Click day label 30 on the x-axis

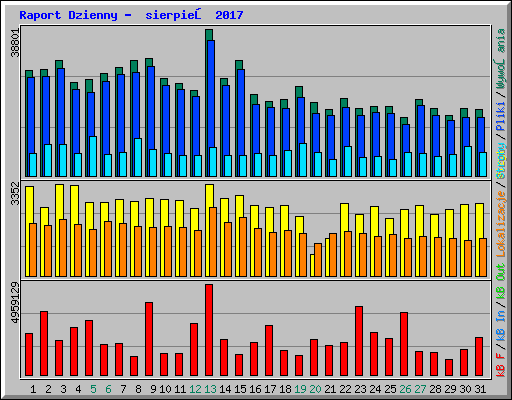point(465,389)
